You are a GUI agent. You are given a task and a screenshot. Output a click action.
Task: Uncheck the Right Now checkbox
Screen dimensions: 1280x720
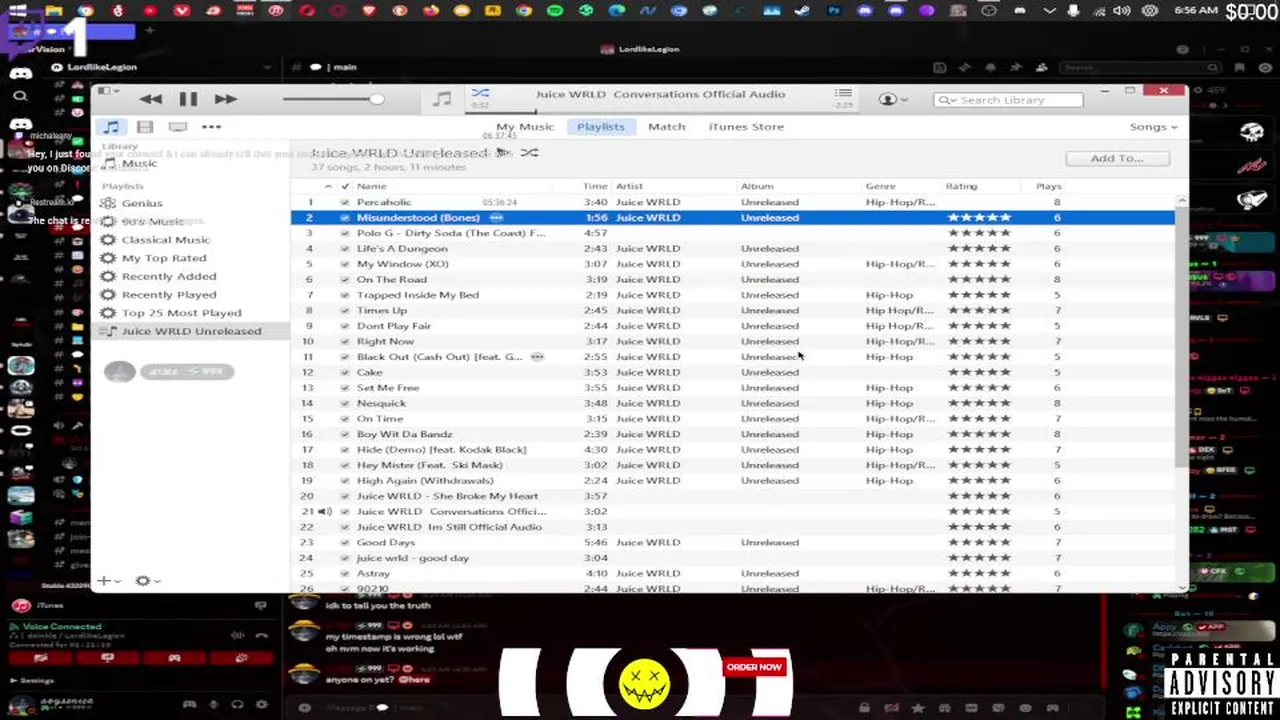(345, 342)
